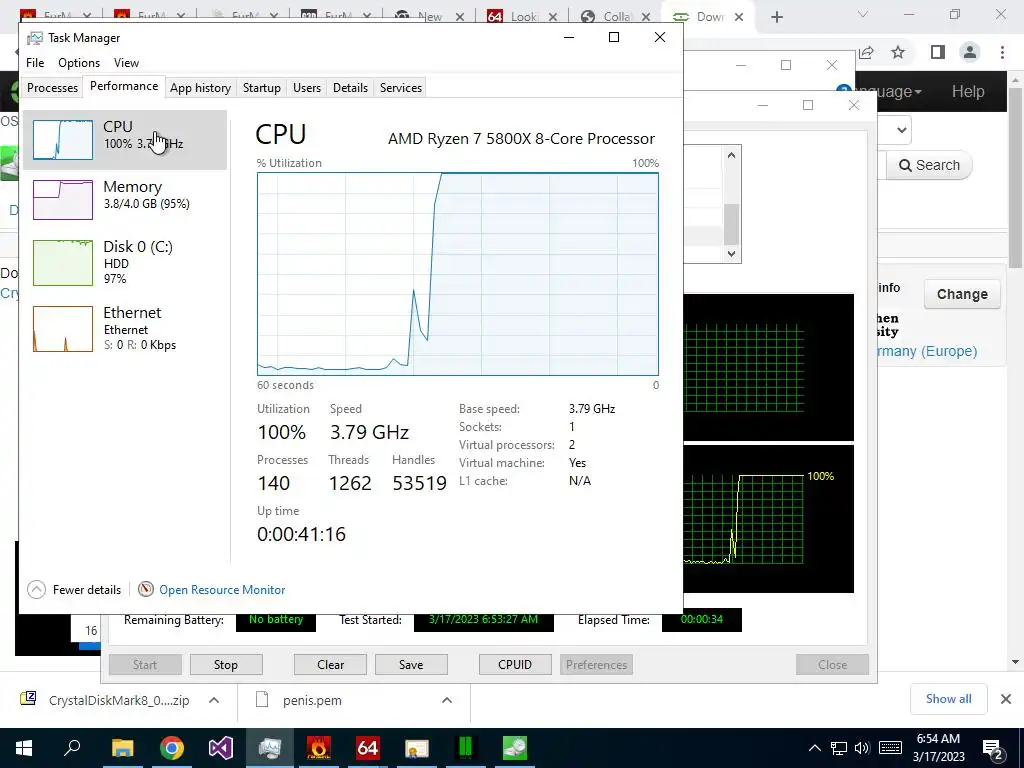This screenshot has height=768, width=1024.
Task: Click the Resource Monitor gauge icon
Action: (146, 589)
